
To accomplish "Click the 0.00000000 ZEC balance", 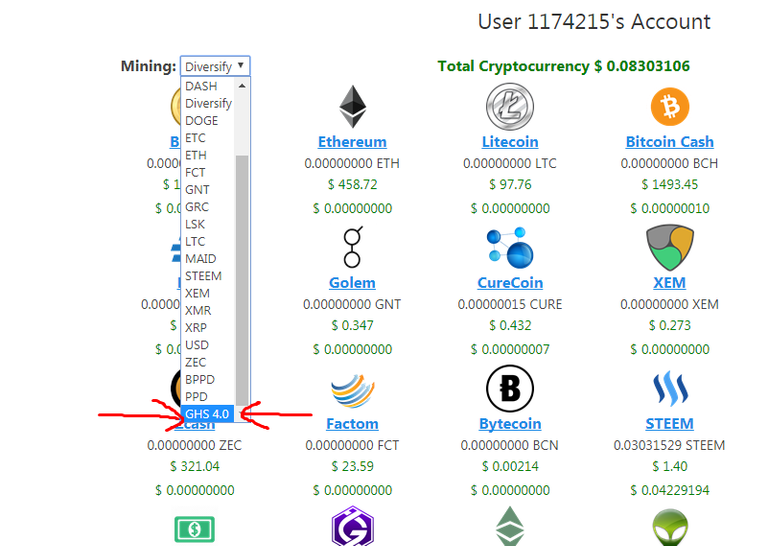I will [194, 445].
